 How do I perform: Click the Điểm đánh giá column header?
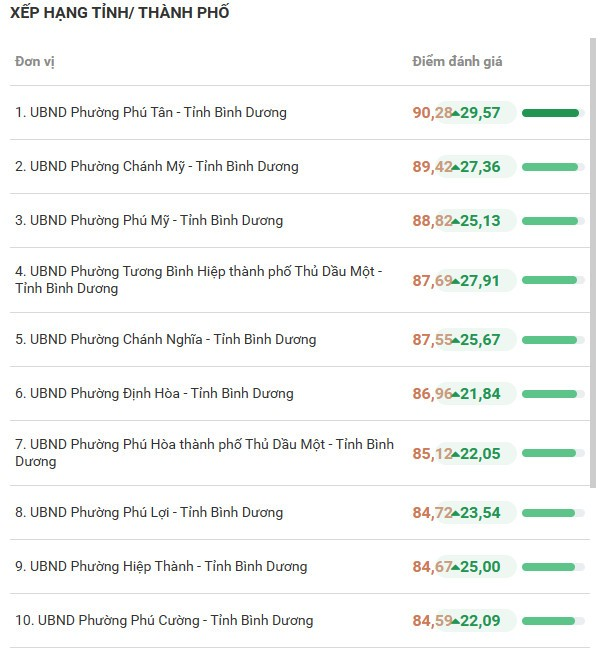pos(457,62)
